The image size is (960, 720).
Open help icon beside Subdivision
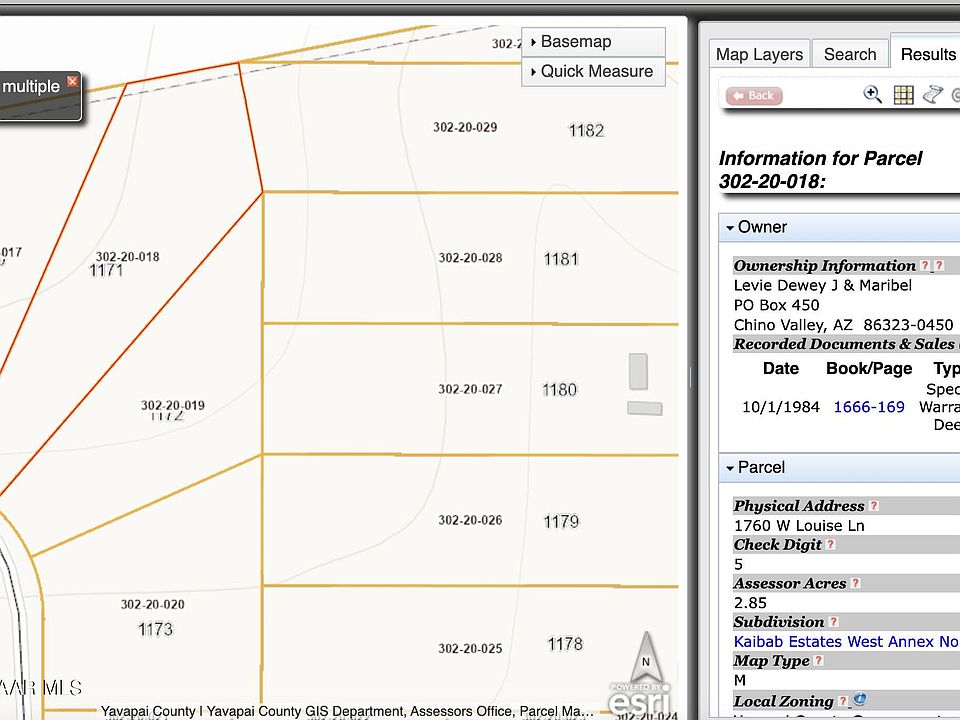[833, 621]
